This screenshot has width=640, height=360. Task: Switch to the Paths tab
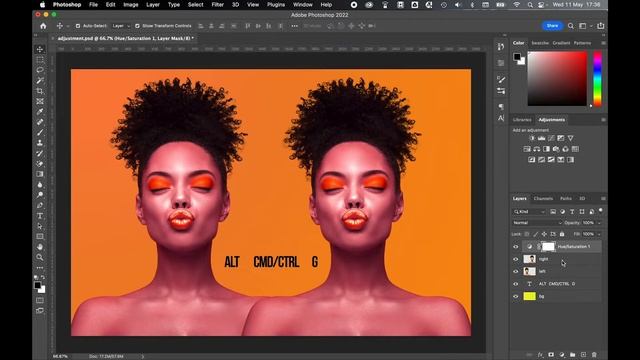pyautogui.click(x=566, y=198)
